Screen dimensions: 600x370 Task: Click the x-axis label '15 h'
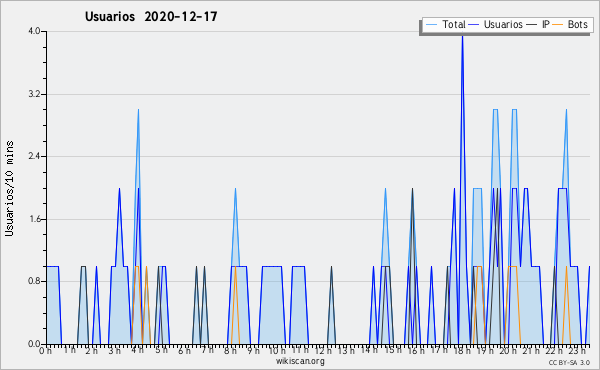tap(393, 351)
